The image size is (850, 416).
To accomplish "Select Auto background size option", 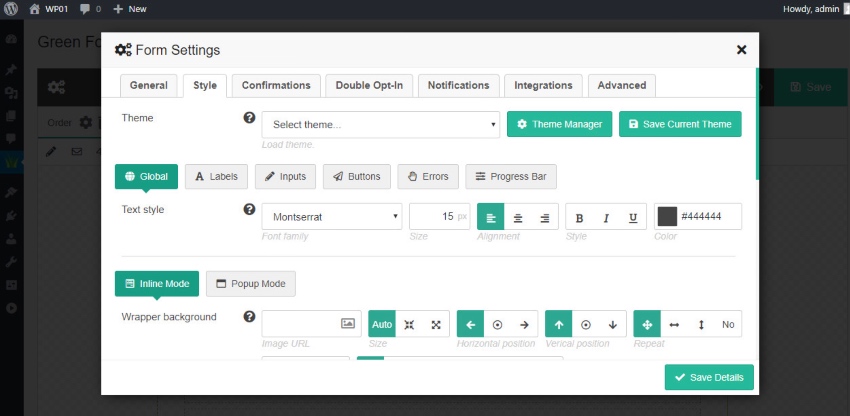I will [382, 324].
